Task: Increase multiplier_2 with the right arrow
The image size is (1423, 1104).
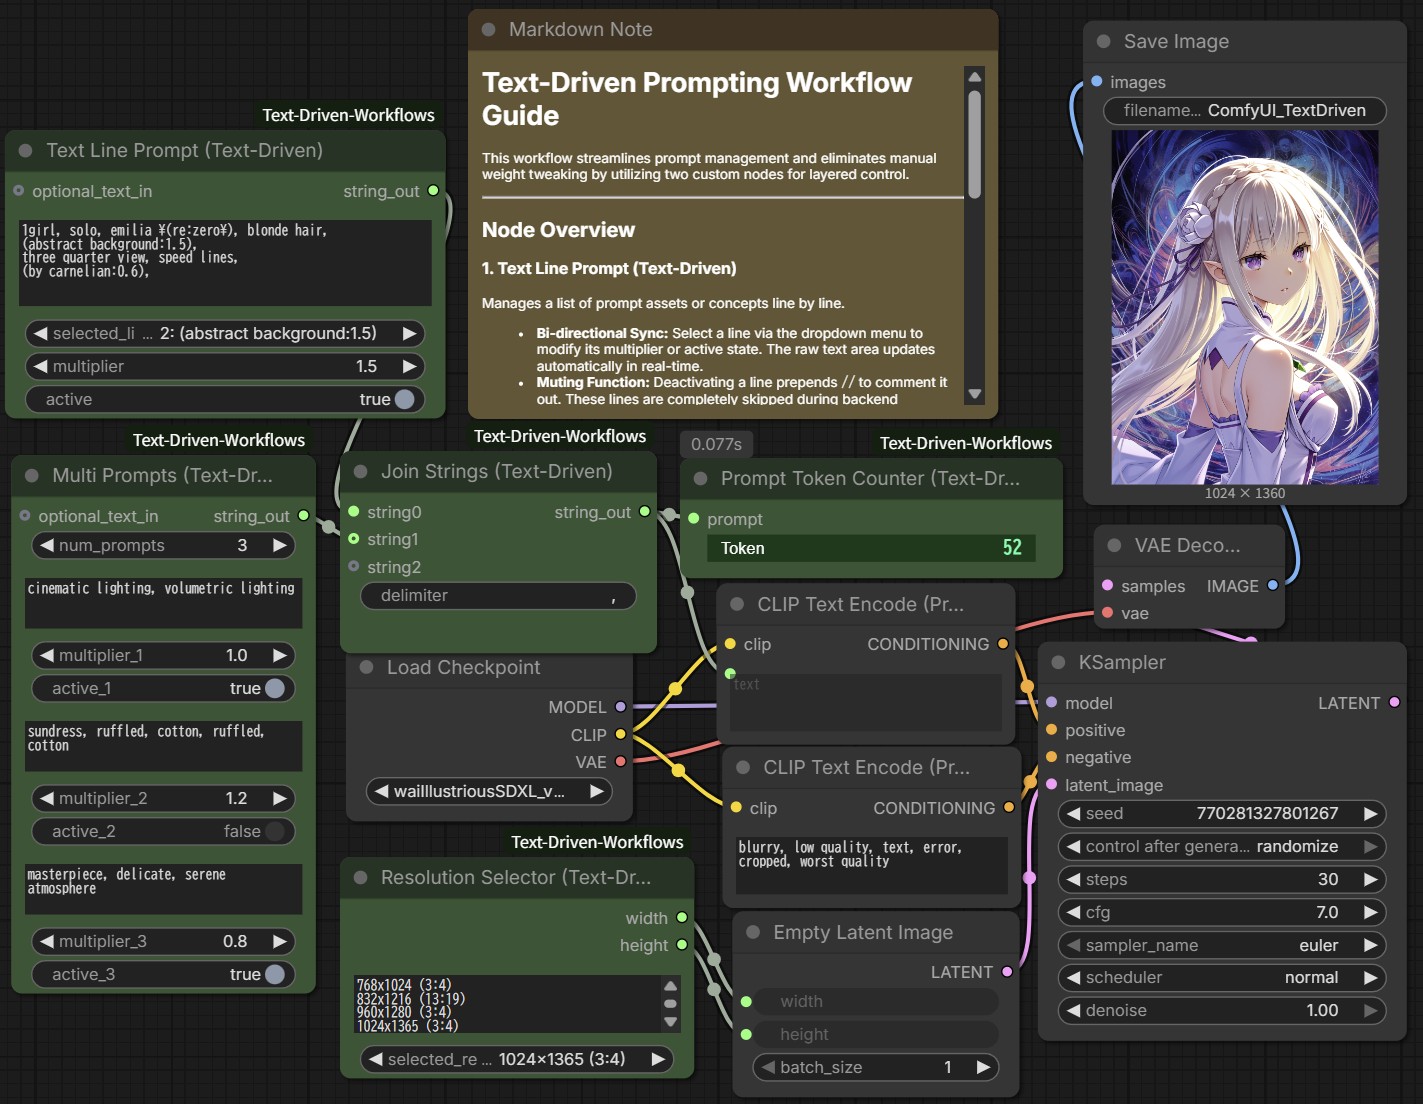Action: coord(281,799)
